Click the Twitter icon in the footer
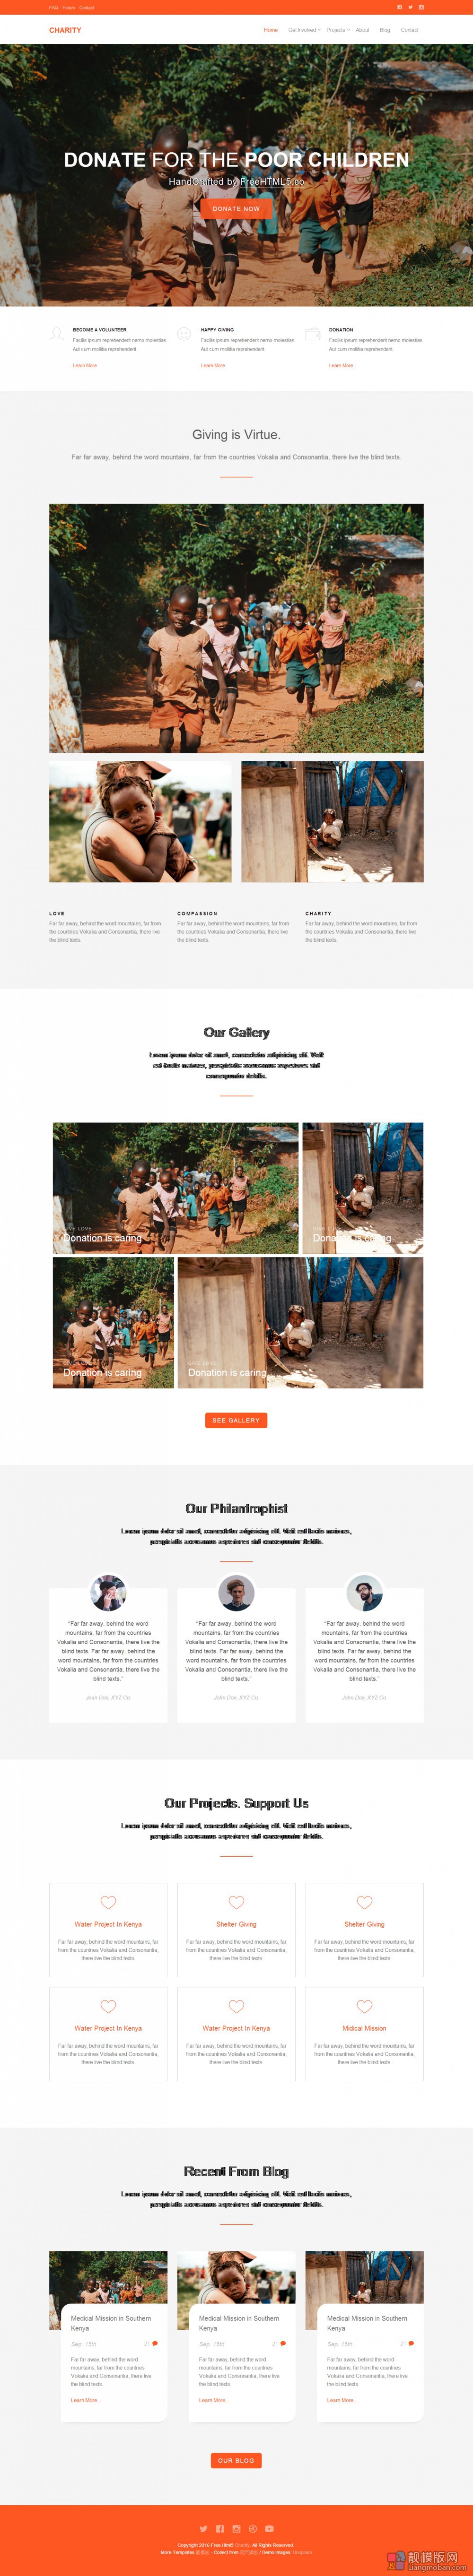The width and height of the screenshot is (473, 2576). point(204,2529)
